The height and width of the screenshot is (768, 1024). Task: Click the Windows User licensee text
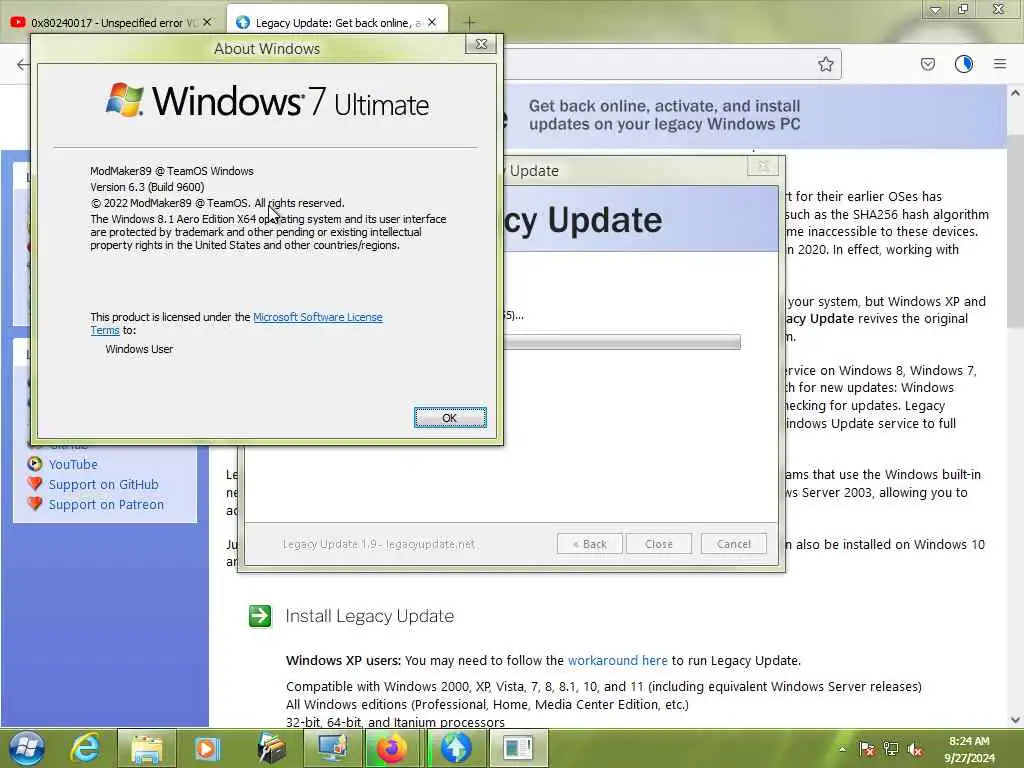point(139,349)
